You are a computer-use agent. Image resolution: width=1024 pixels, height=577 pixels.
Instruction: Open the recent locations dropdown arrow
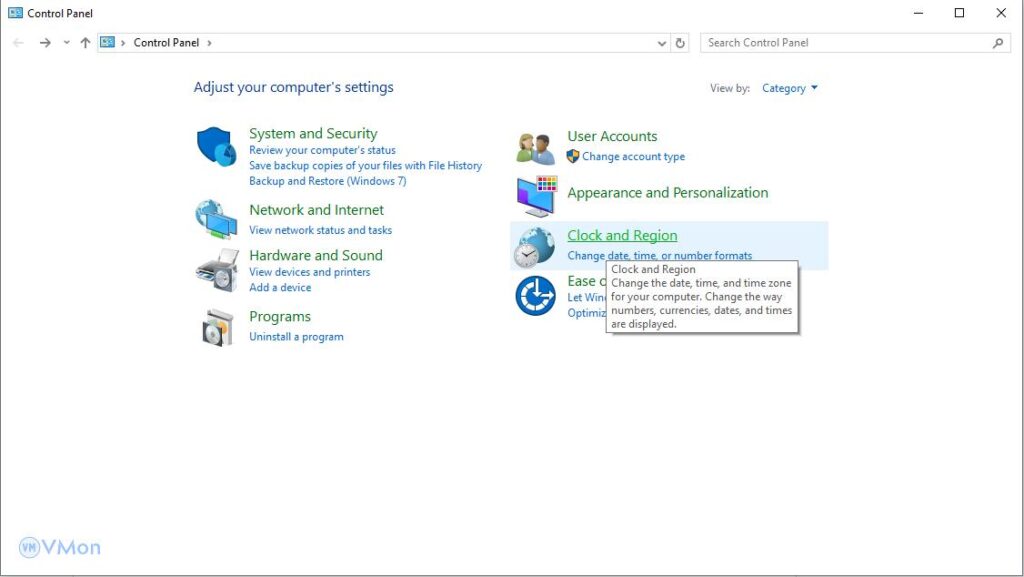(67, 43)
